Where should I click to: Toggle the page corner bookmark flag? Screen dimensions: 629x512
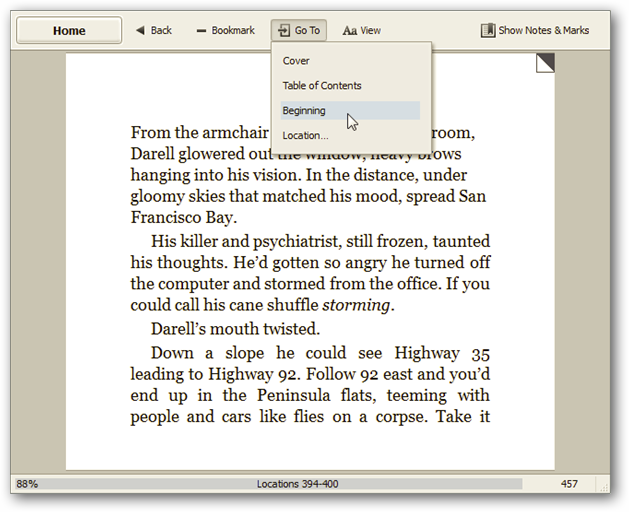pos(545,63)
